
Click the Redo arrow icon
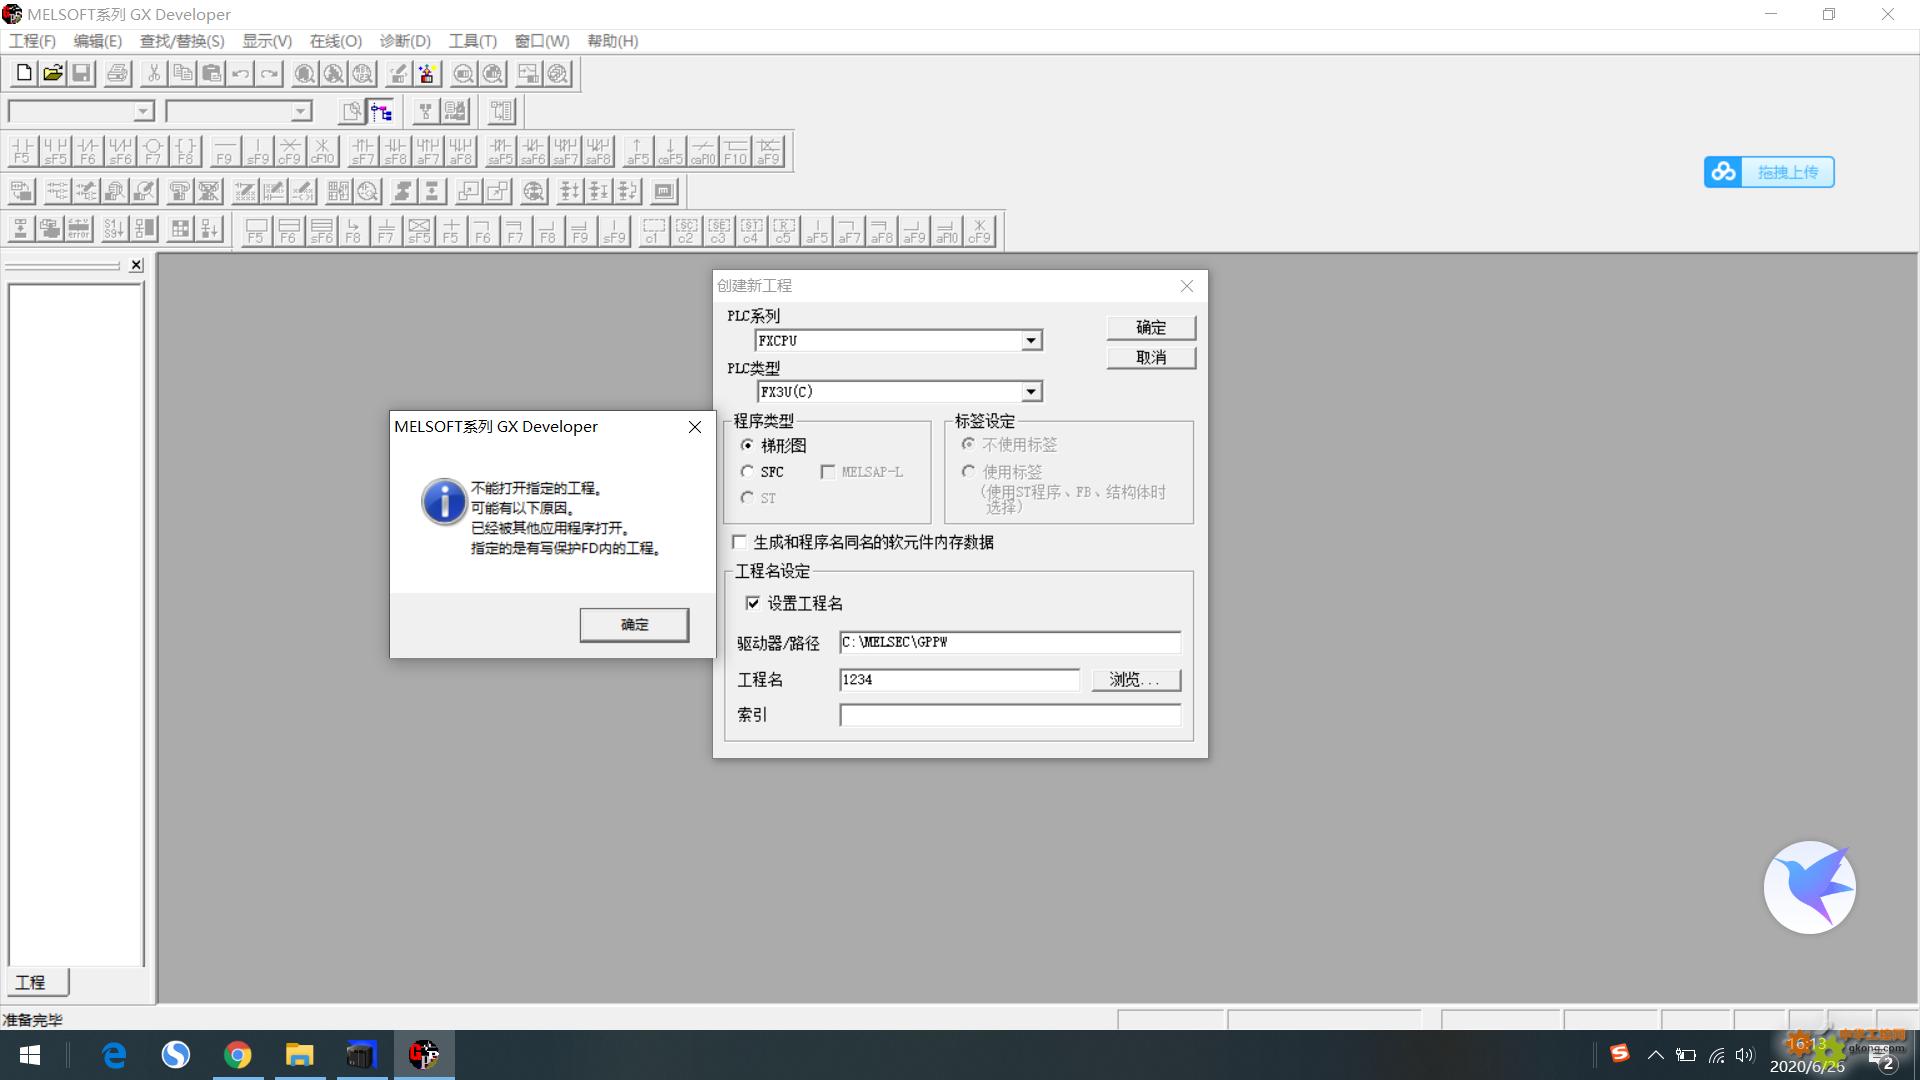point(269,73)
